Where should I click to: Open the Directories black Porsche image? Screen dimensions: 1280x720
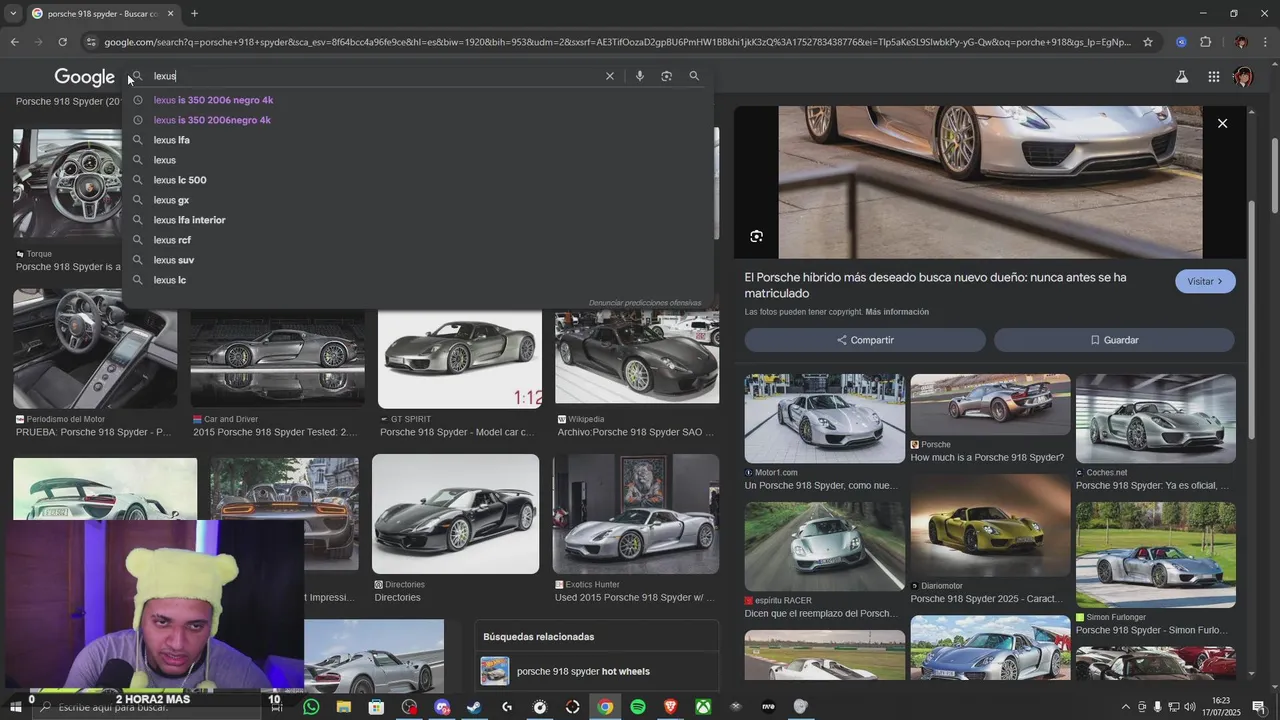pos(455,514)
